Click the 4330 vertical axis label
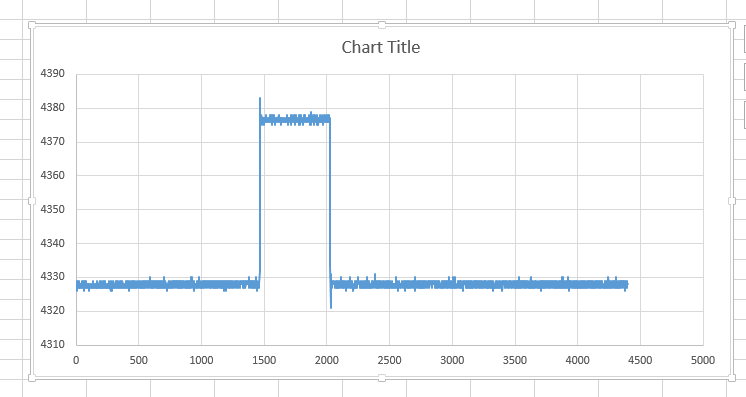 pos(52,276)
